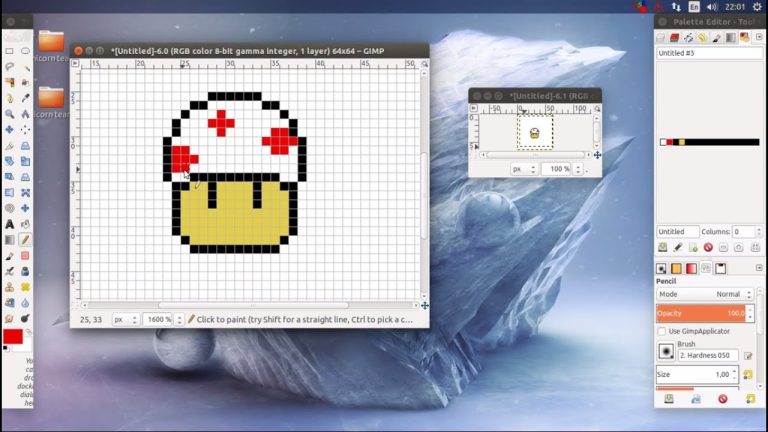
Task: Select the Scissors Select tool
Action: [x=25, y=82]
